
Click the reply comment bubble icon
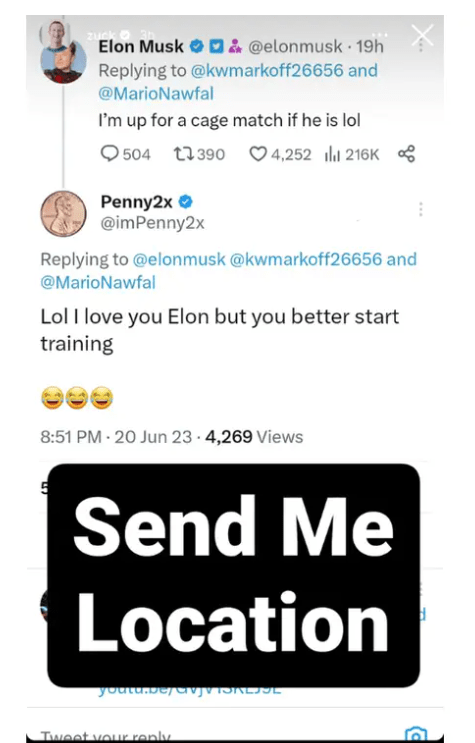click(x=110, y=154)
